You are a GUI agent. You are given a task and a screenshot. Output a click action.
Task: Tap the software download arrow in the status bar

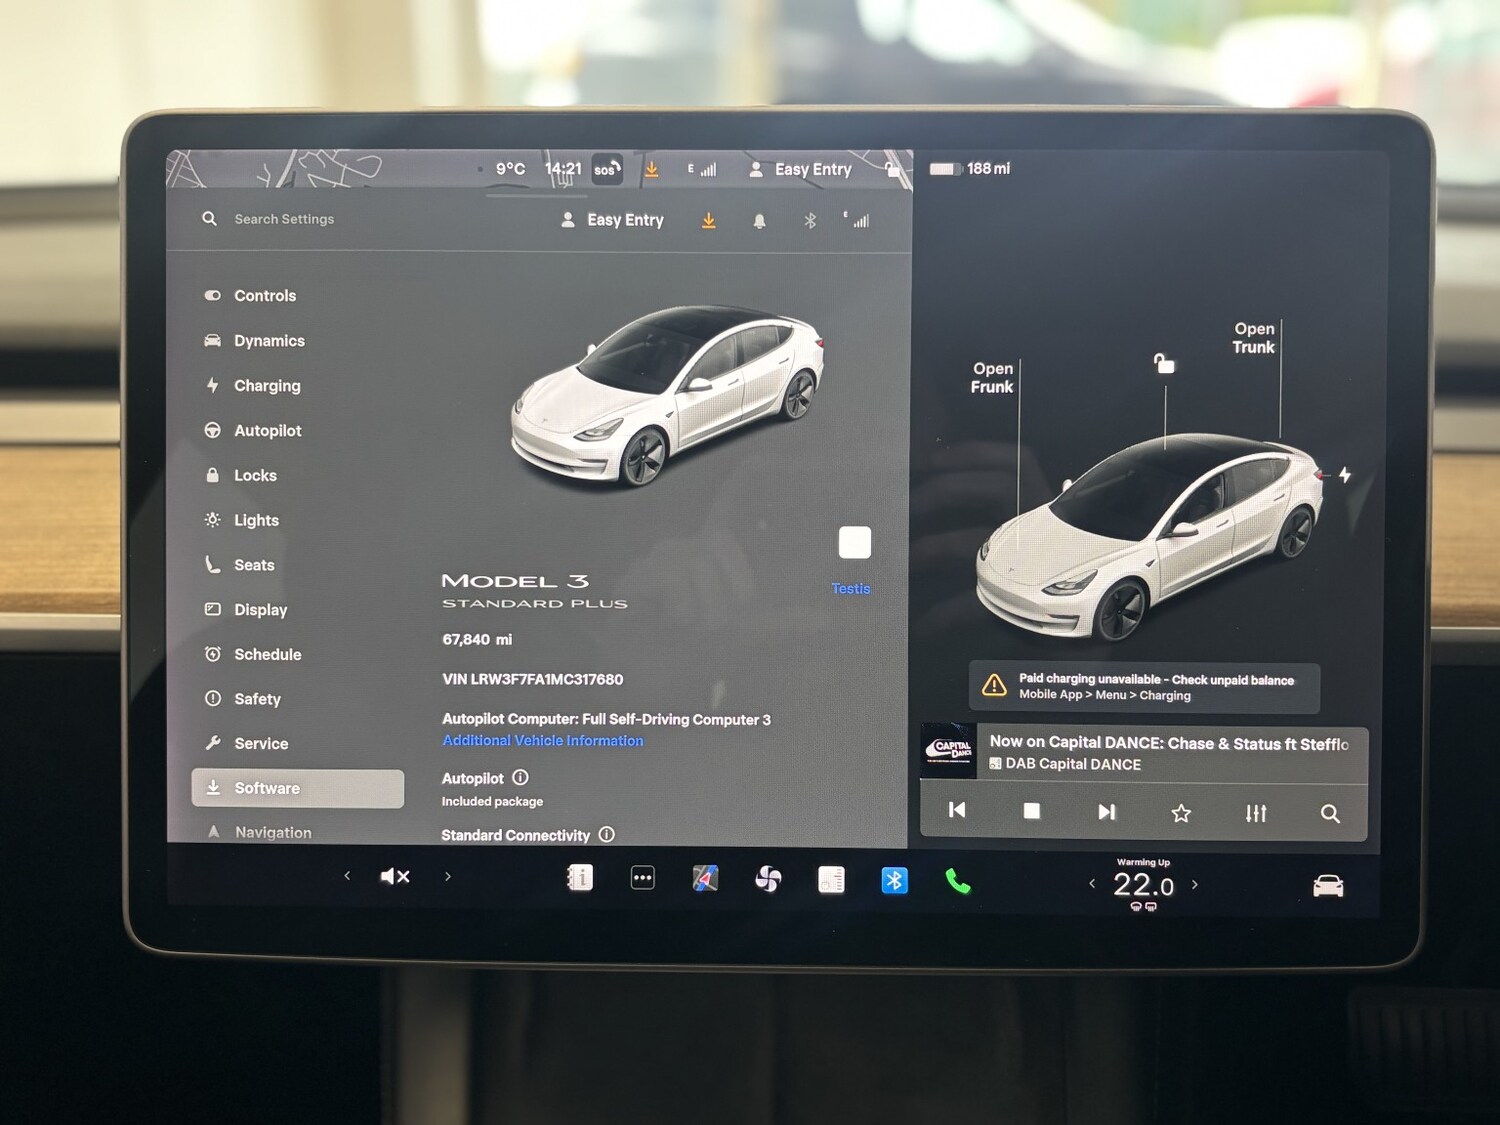click(652, 168)
